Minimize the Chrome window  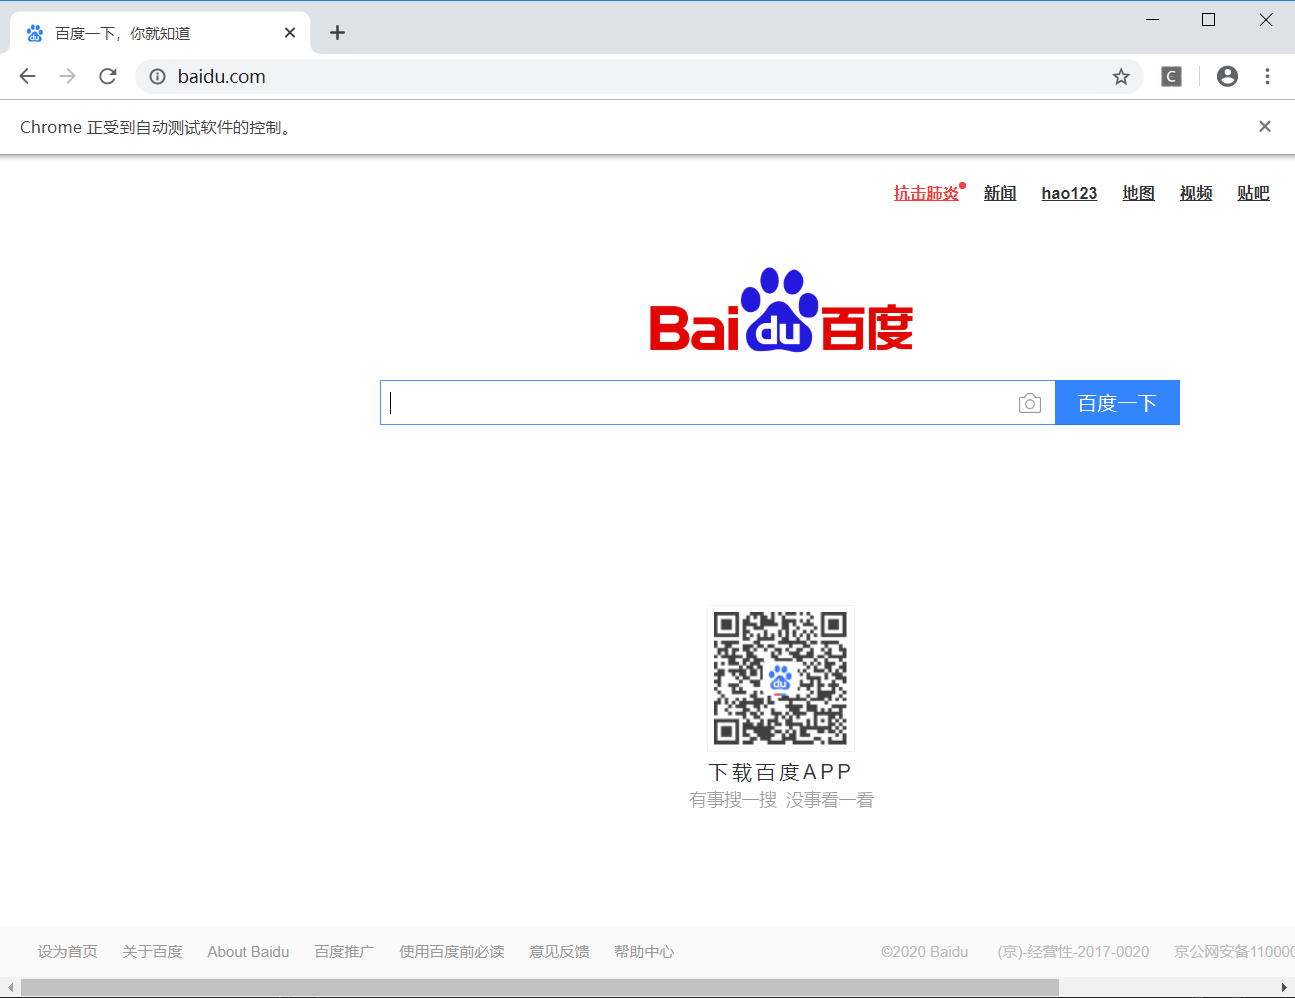(1152, 20)
